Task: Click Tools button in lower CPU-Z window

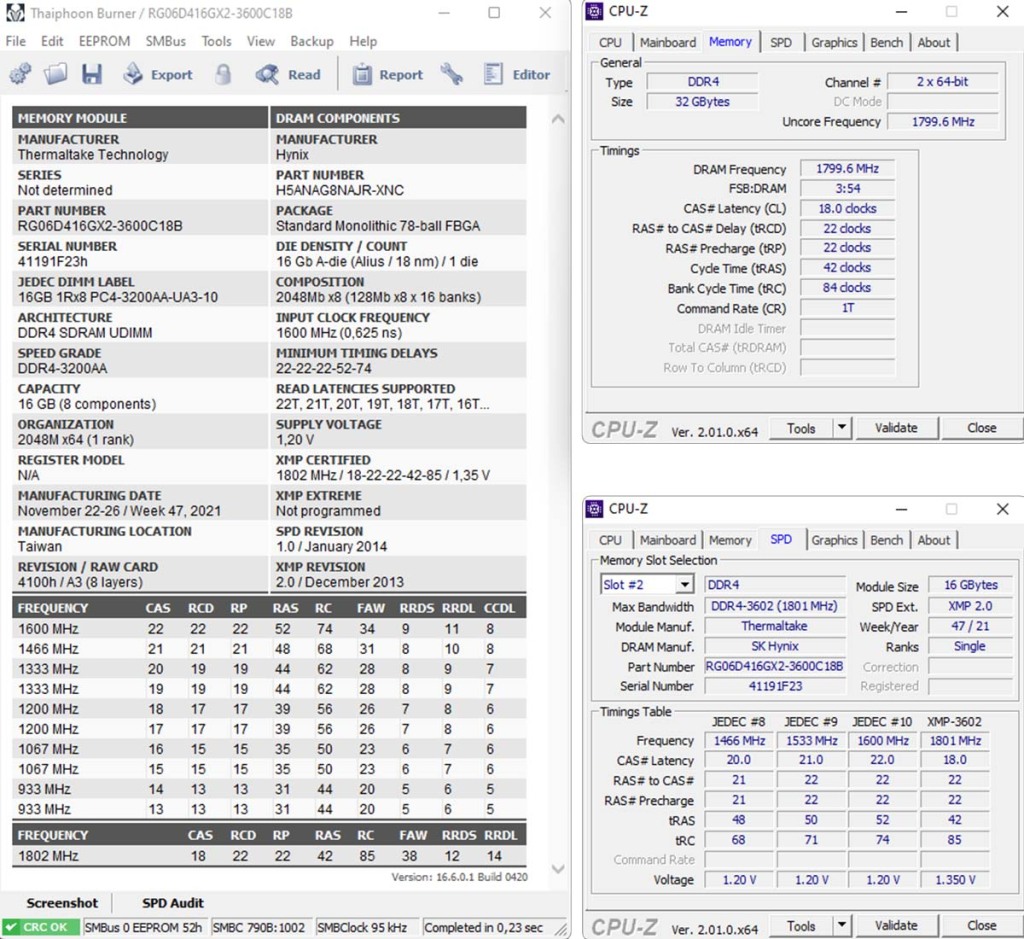Action: [x=801, y=925]
